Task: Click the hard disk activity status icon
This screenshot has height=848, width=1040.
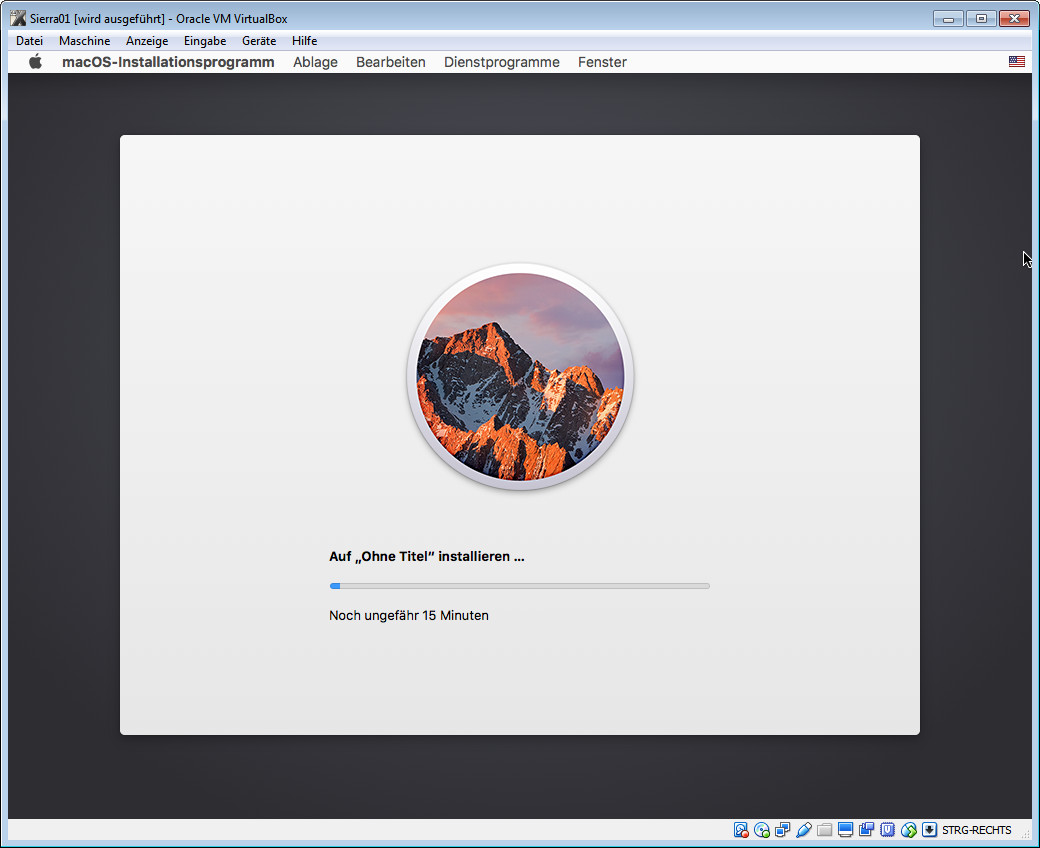Action: click(741, 830)
